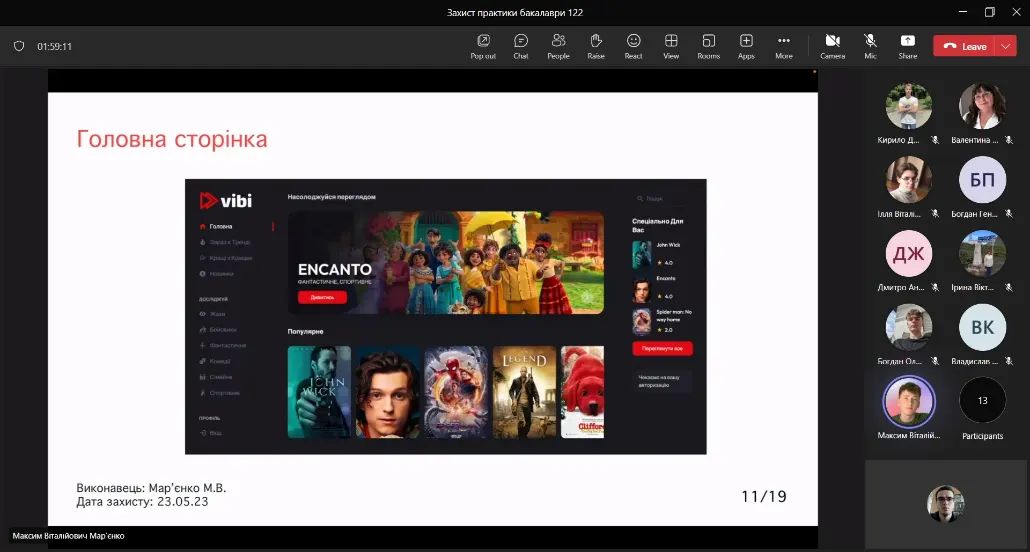Screen dimensions: 1030x552
Task: Open the Apps panel
Action: point(746,45)
